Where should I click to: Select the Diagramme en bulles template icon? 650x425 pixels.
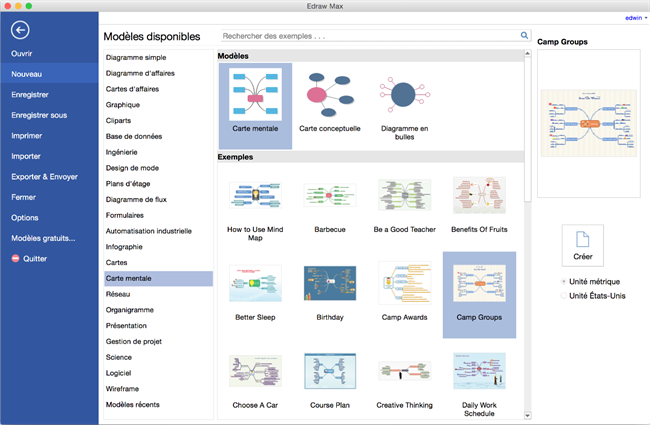(405, 95)
